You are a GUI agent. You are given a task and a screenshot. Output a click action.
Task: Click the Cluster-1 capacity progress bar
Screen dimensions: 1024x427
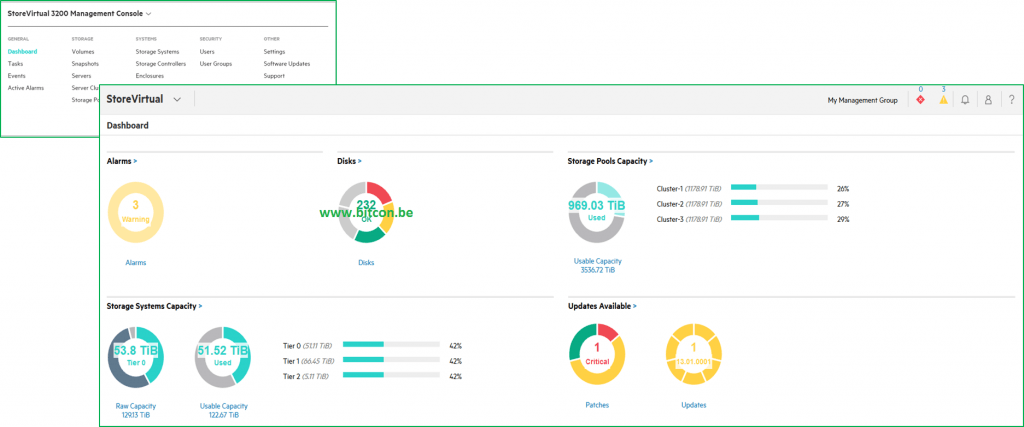point(780,187)
